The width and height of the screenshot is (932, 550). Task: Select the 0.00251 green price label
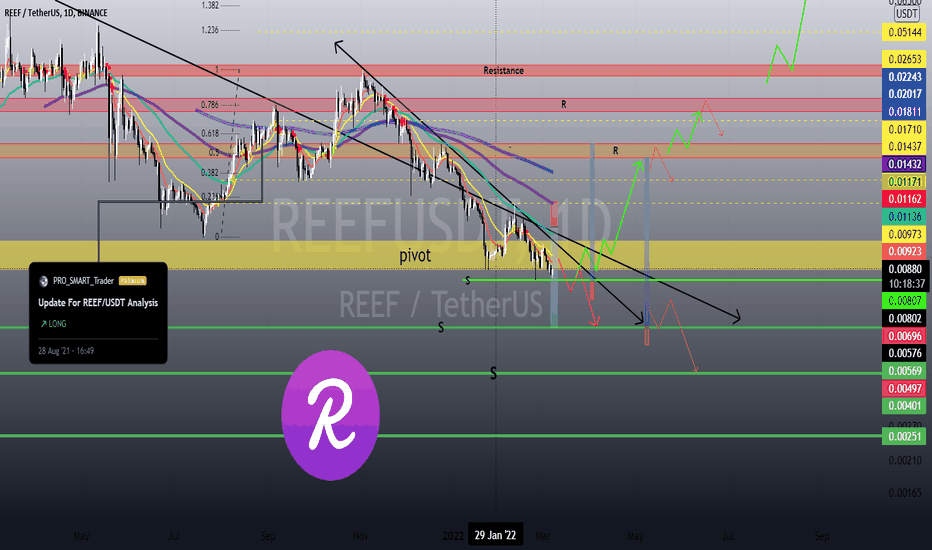905,436
